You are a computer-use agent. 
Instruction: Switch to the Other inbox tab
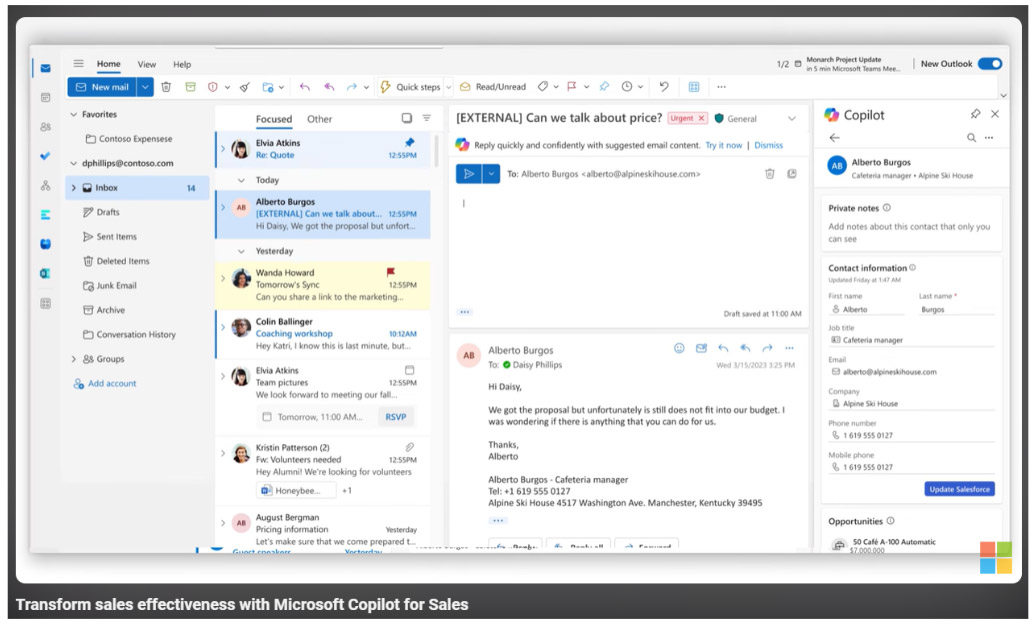coord(319,119)
